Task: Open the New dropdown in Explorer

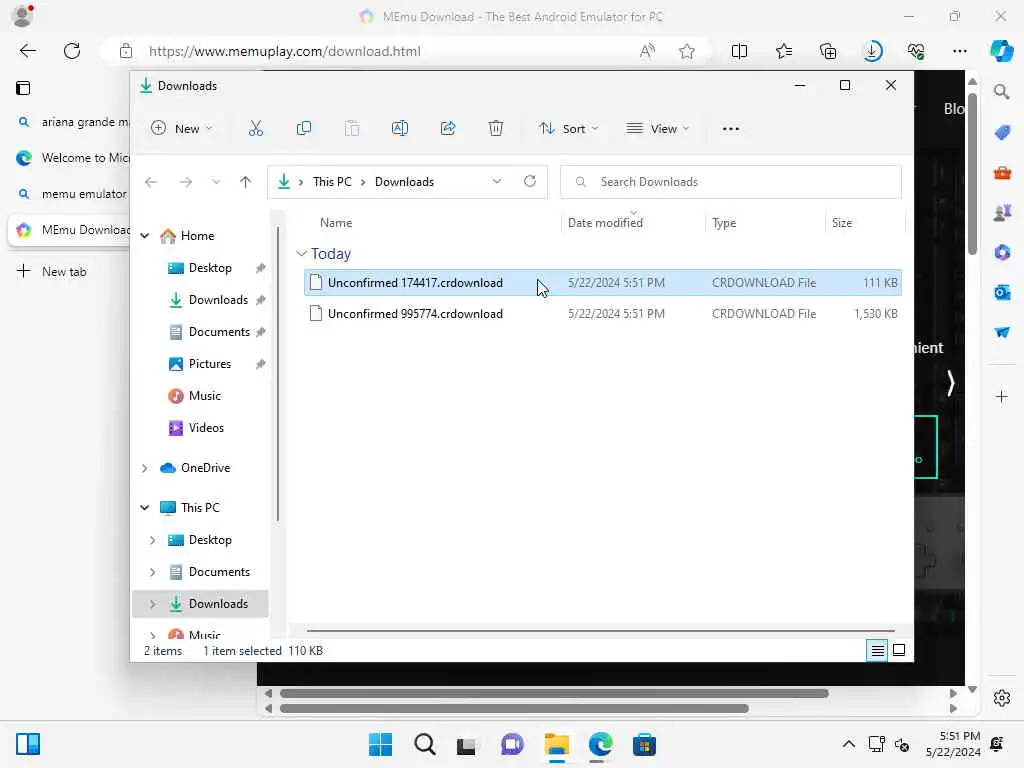Action: point(181,129)
